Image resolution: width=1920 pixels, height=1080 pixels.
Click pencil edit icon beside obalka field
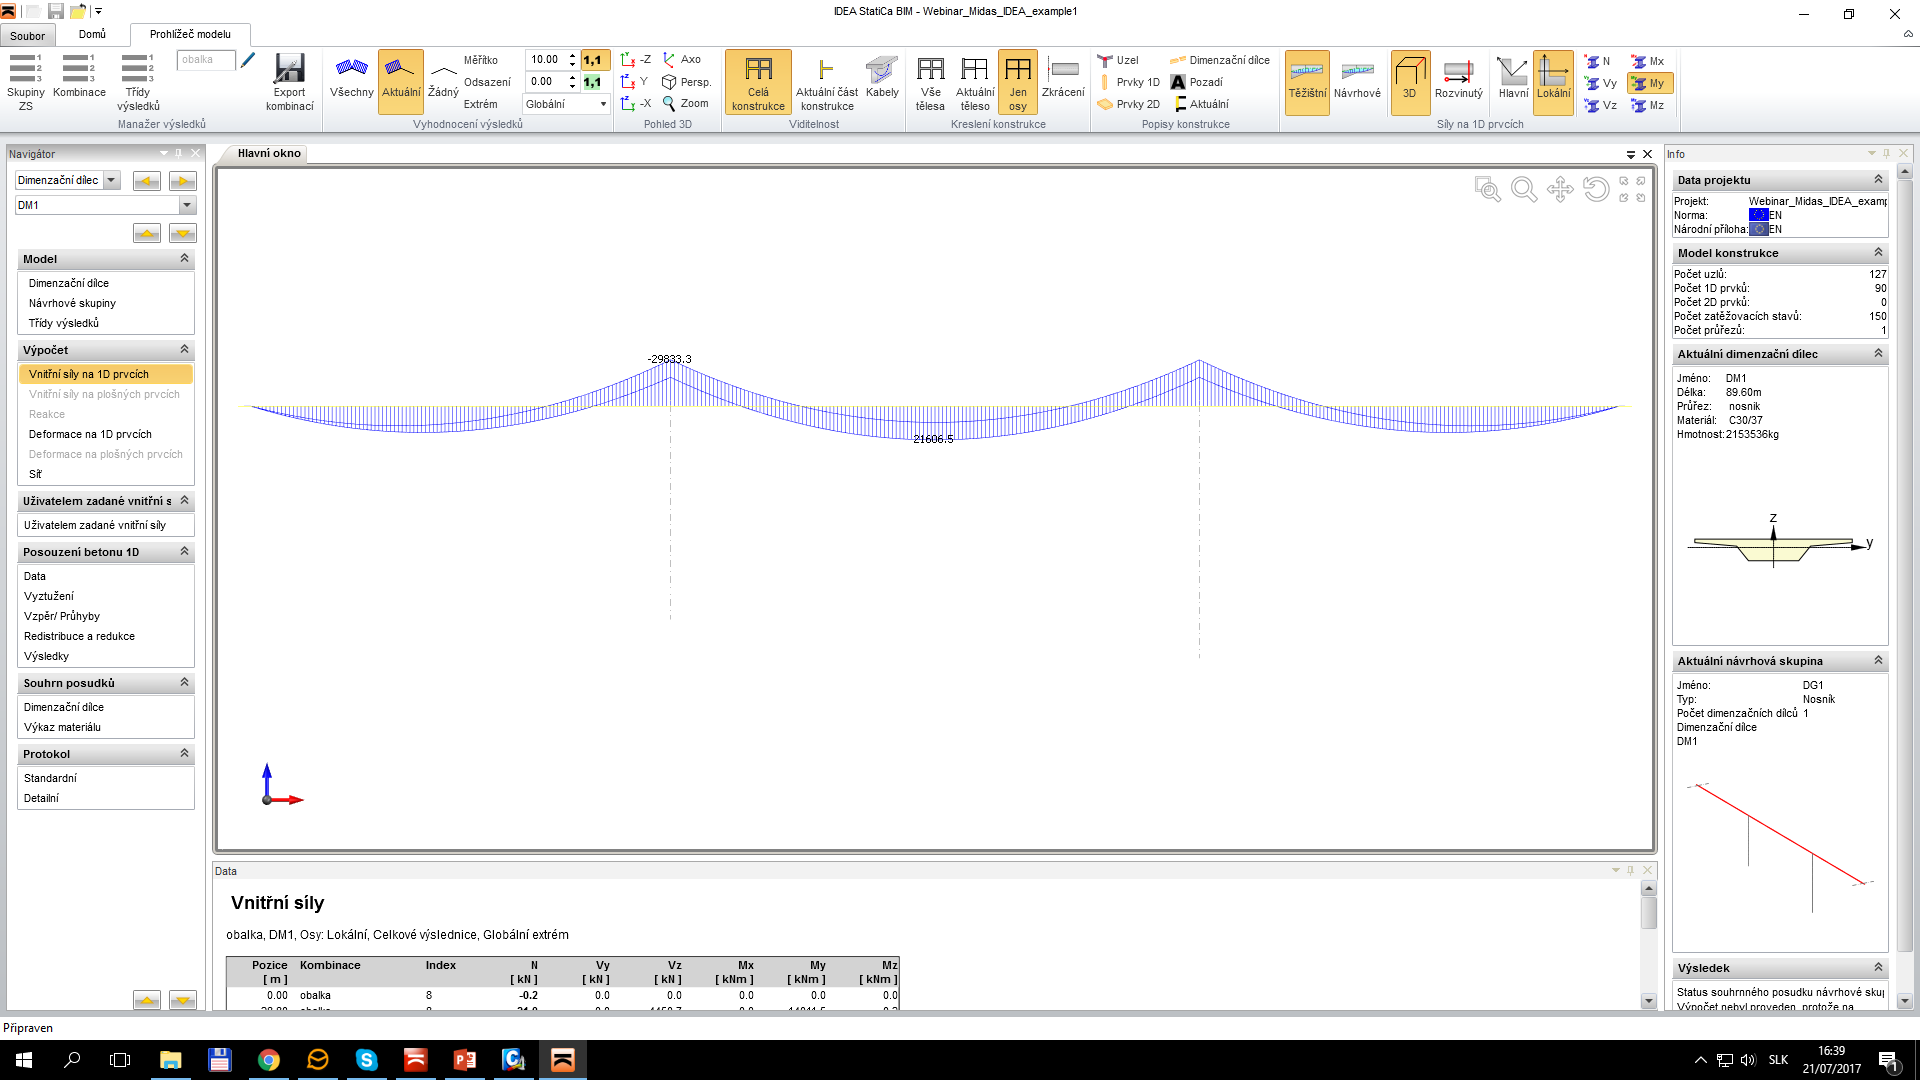tap(248, 60)
